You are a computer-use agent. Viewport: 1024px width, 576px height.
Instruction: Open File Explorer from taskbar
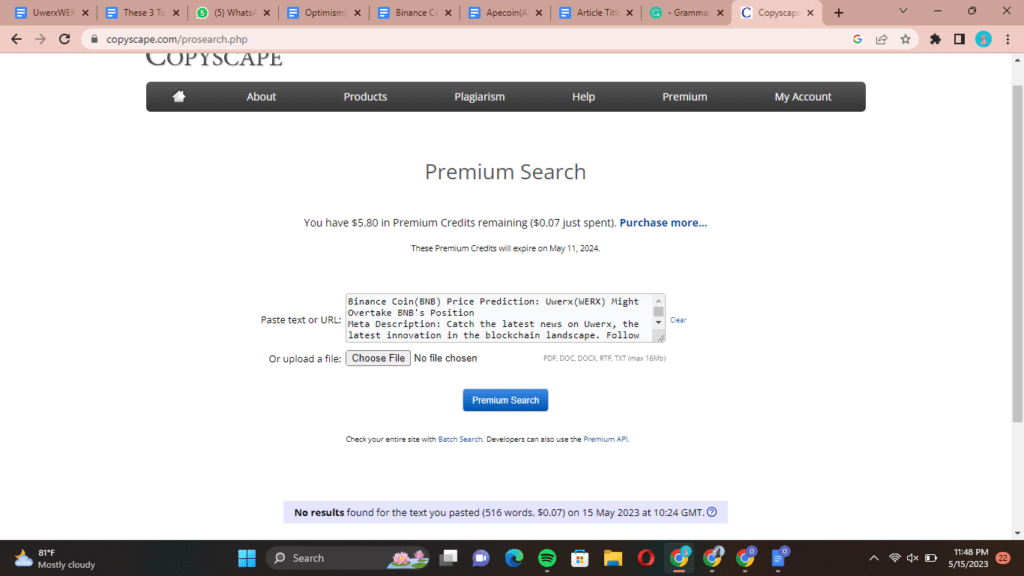pyautogui.click(x=613, y=558)
